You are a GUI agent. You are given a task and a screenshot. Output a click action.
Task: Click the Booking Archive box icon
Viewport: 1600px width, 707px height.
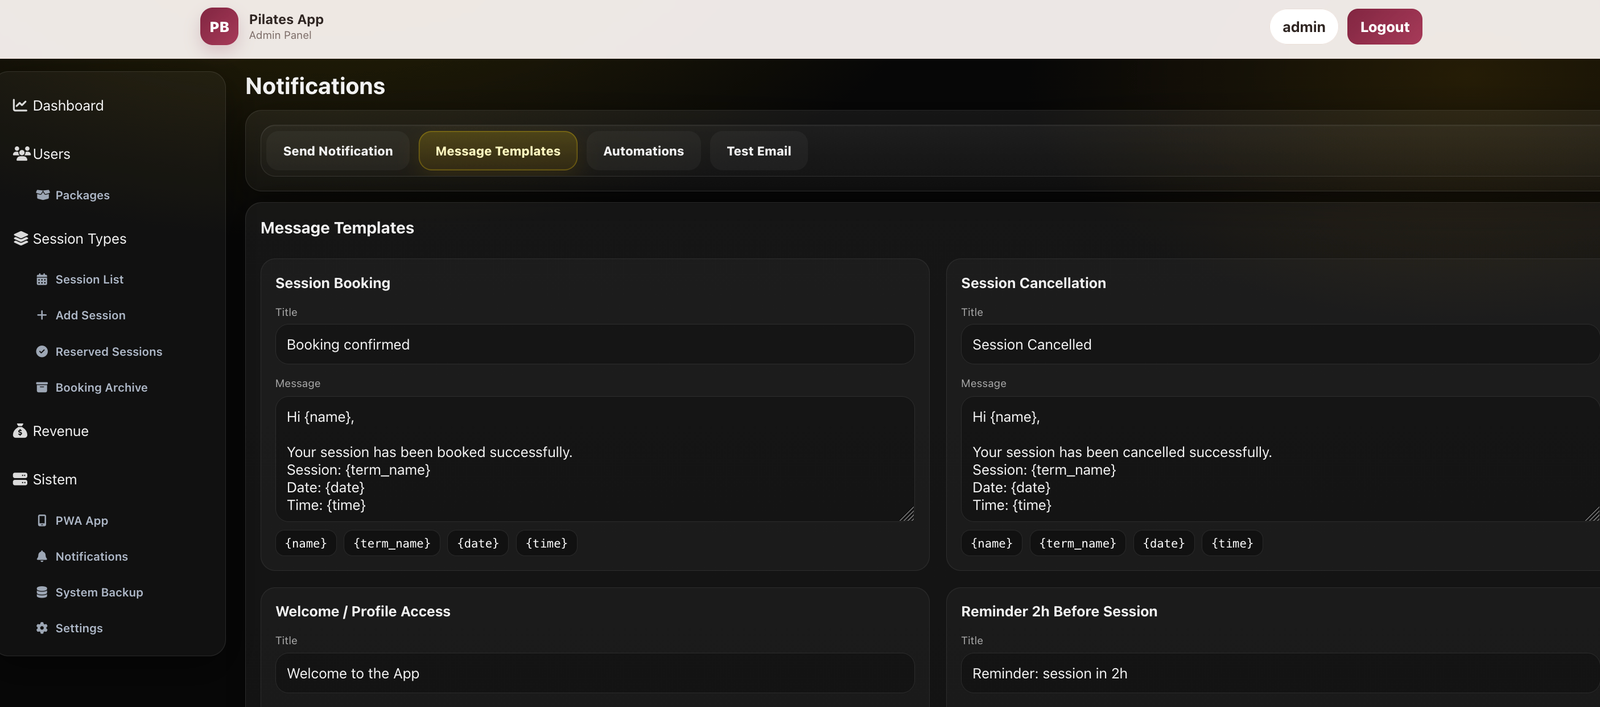(42, 387)
